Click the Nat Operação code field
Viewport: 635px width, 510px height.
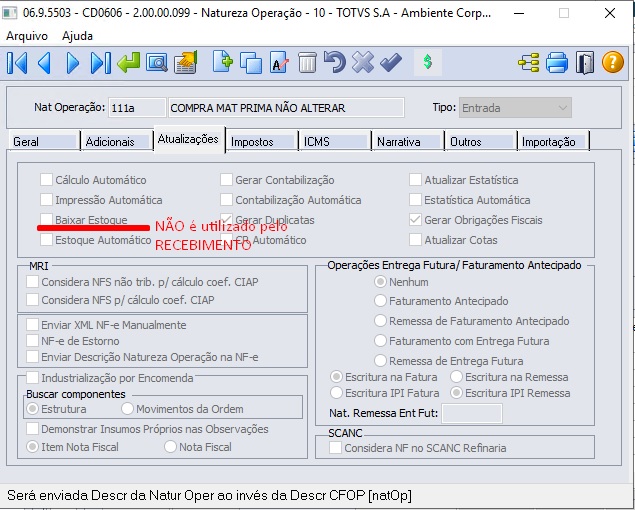137,108
